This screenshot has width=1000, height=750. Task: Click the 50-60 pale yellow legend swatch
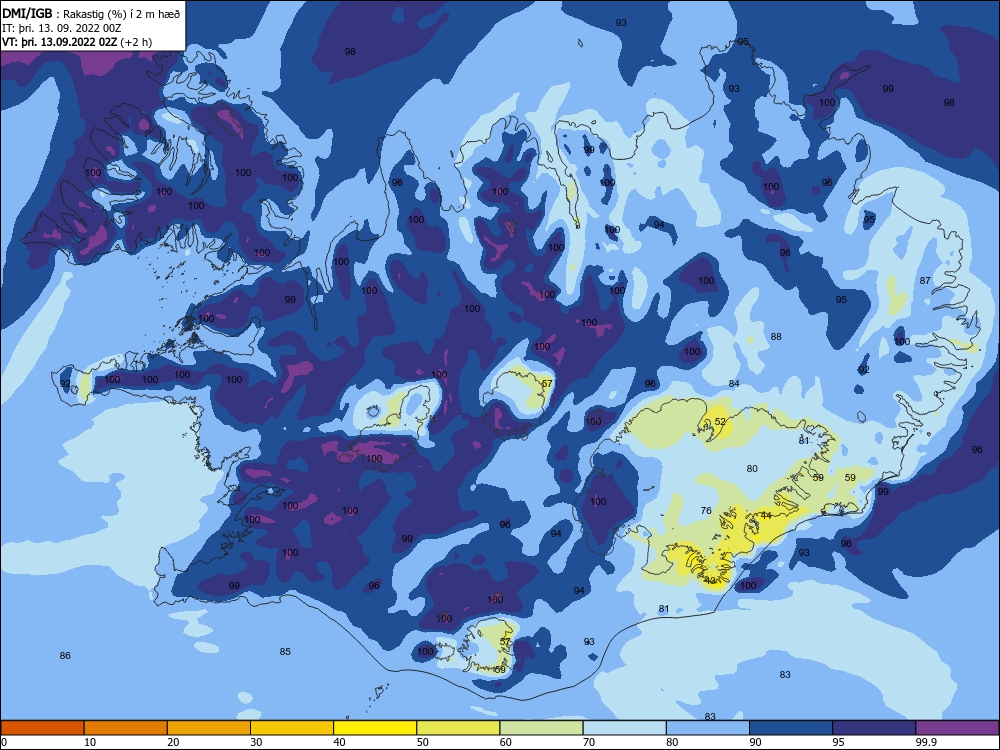[x=458, y=728]
